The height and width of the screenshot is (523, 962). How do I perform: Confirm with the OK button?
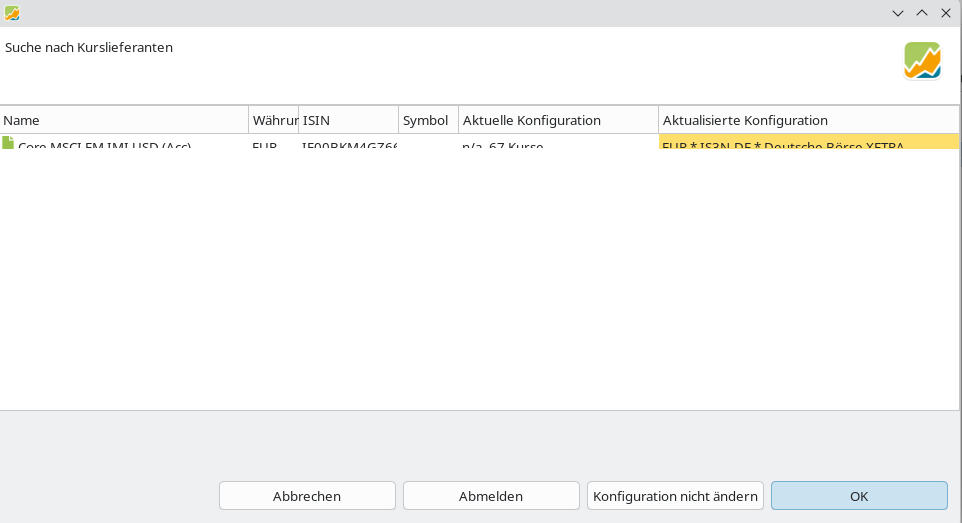[859, 496]
